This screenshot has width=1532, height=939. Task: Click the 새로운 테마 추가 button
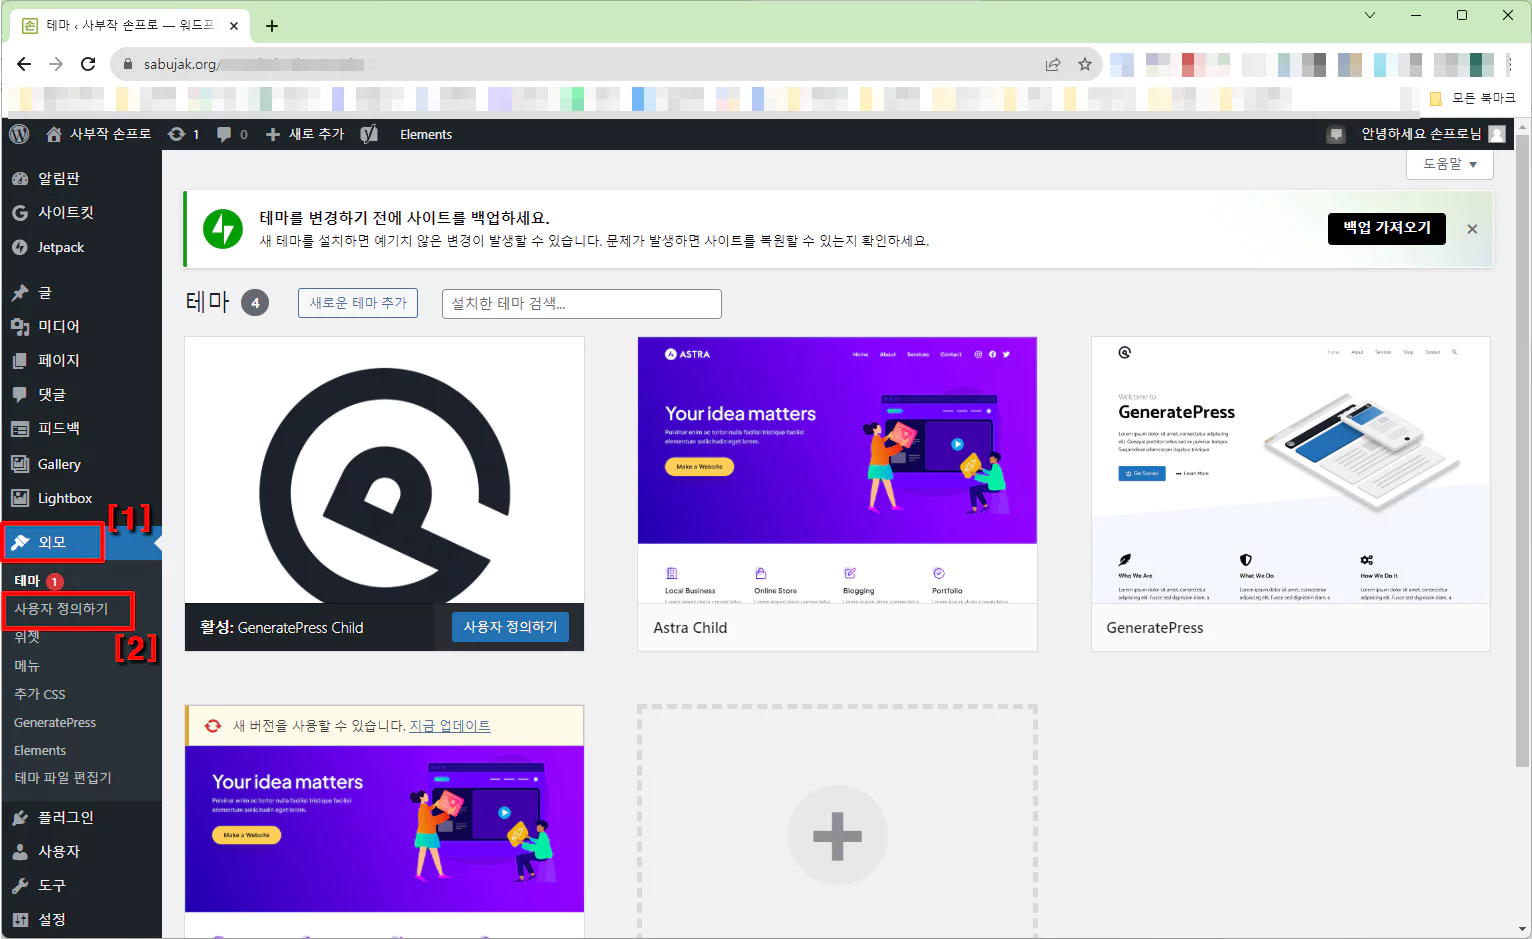[x=358, y=303]
